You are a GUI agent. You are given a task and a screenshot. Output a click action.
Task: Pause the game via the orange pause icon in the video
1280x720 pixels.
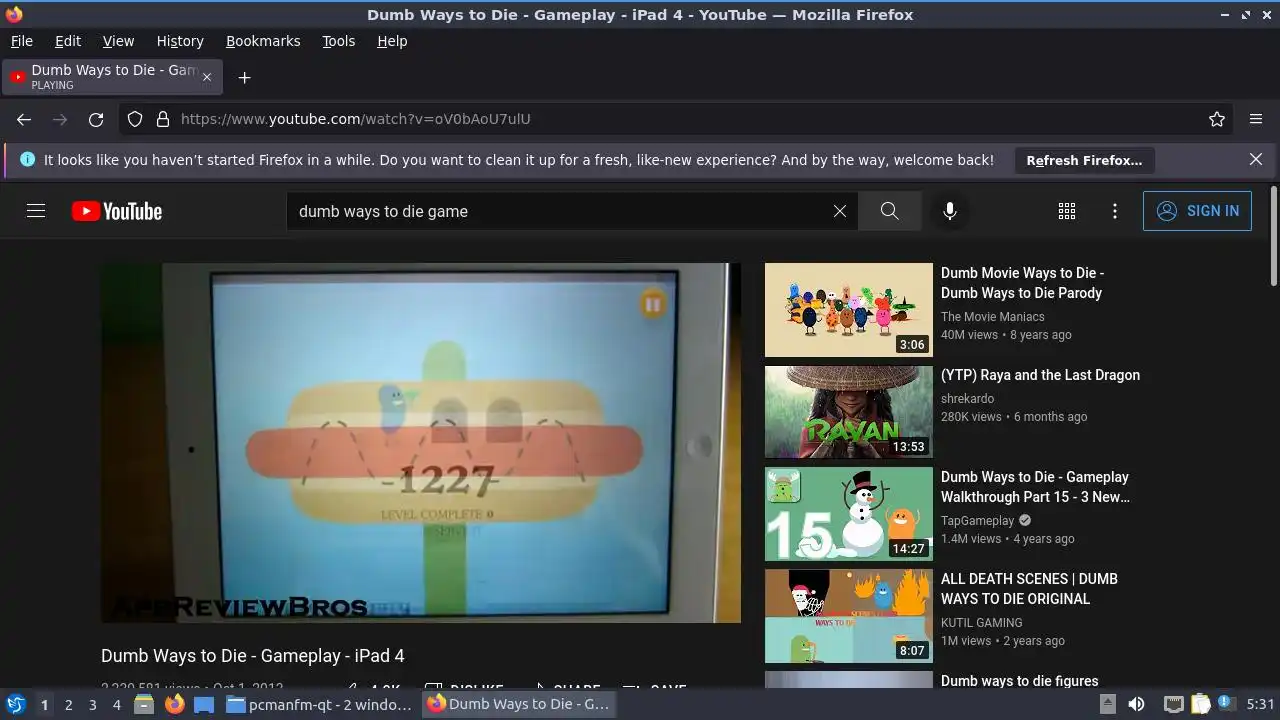[x=653, y=304]
